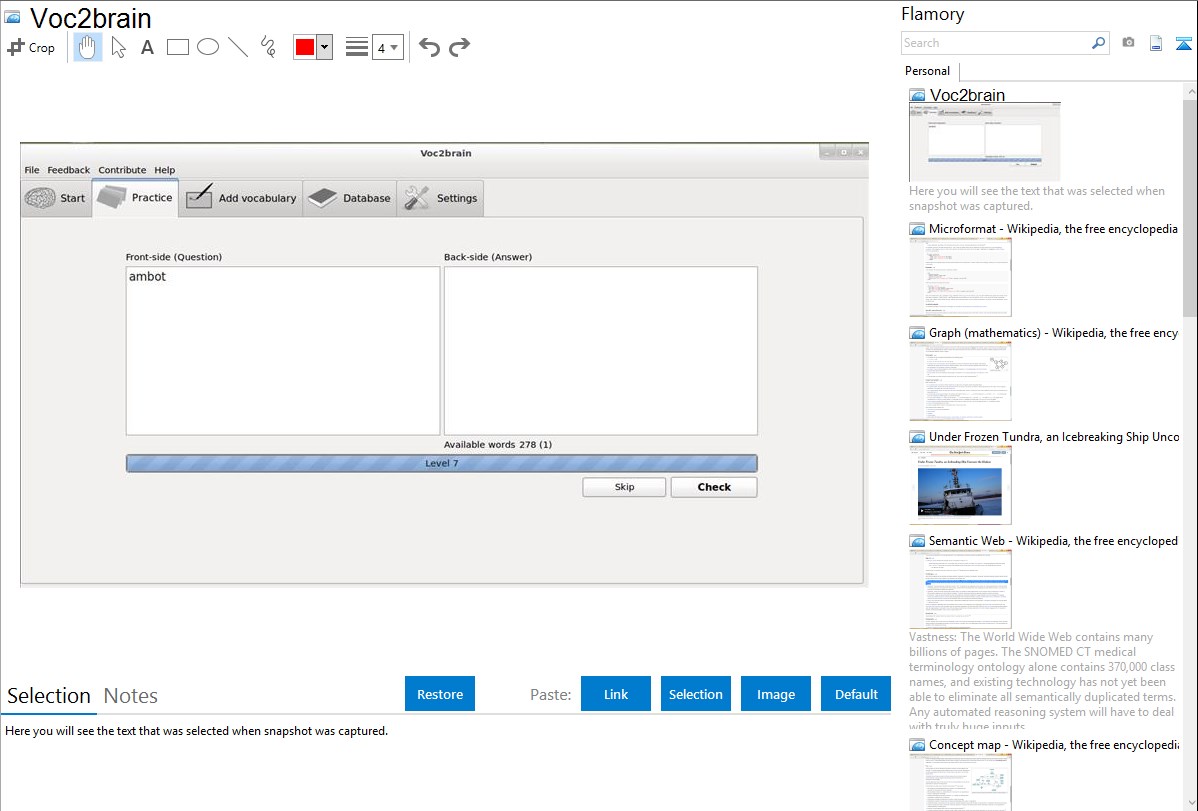Undo the last annotation
The image size is (1198, 811).
click(429, 47)
